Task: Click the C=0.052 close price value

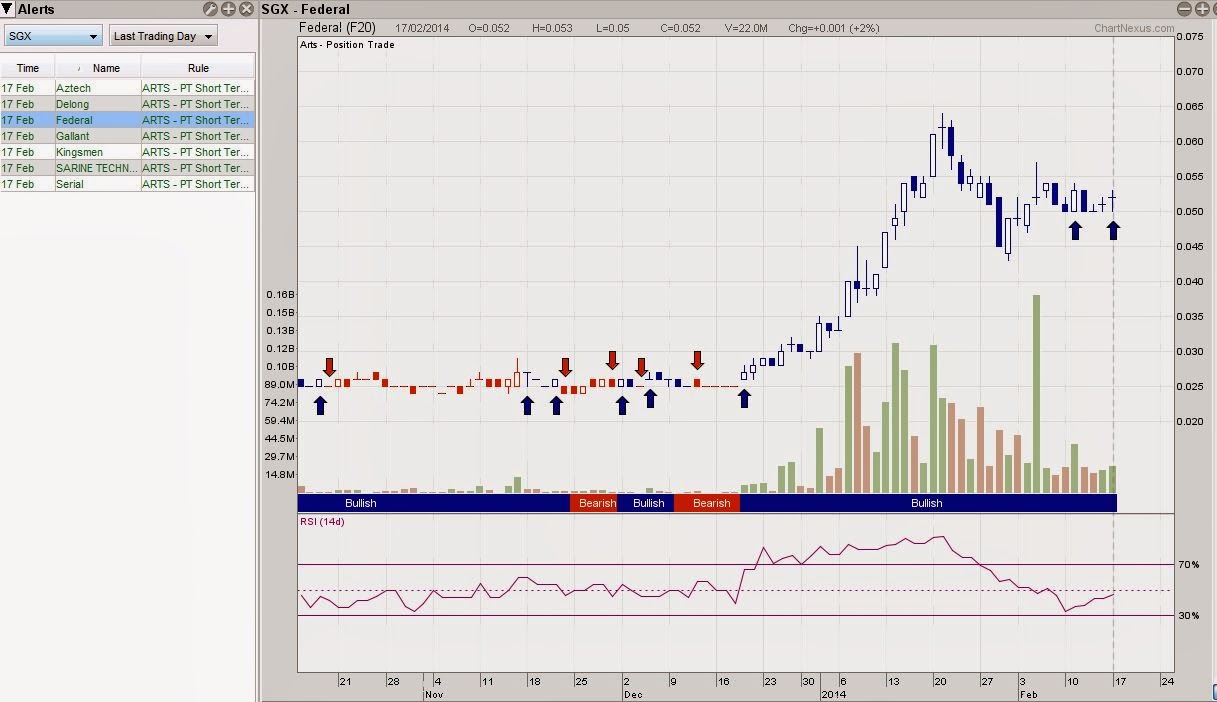Action: pos(680,29)
